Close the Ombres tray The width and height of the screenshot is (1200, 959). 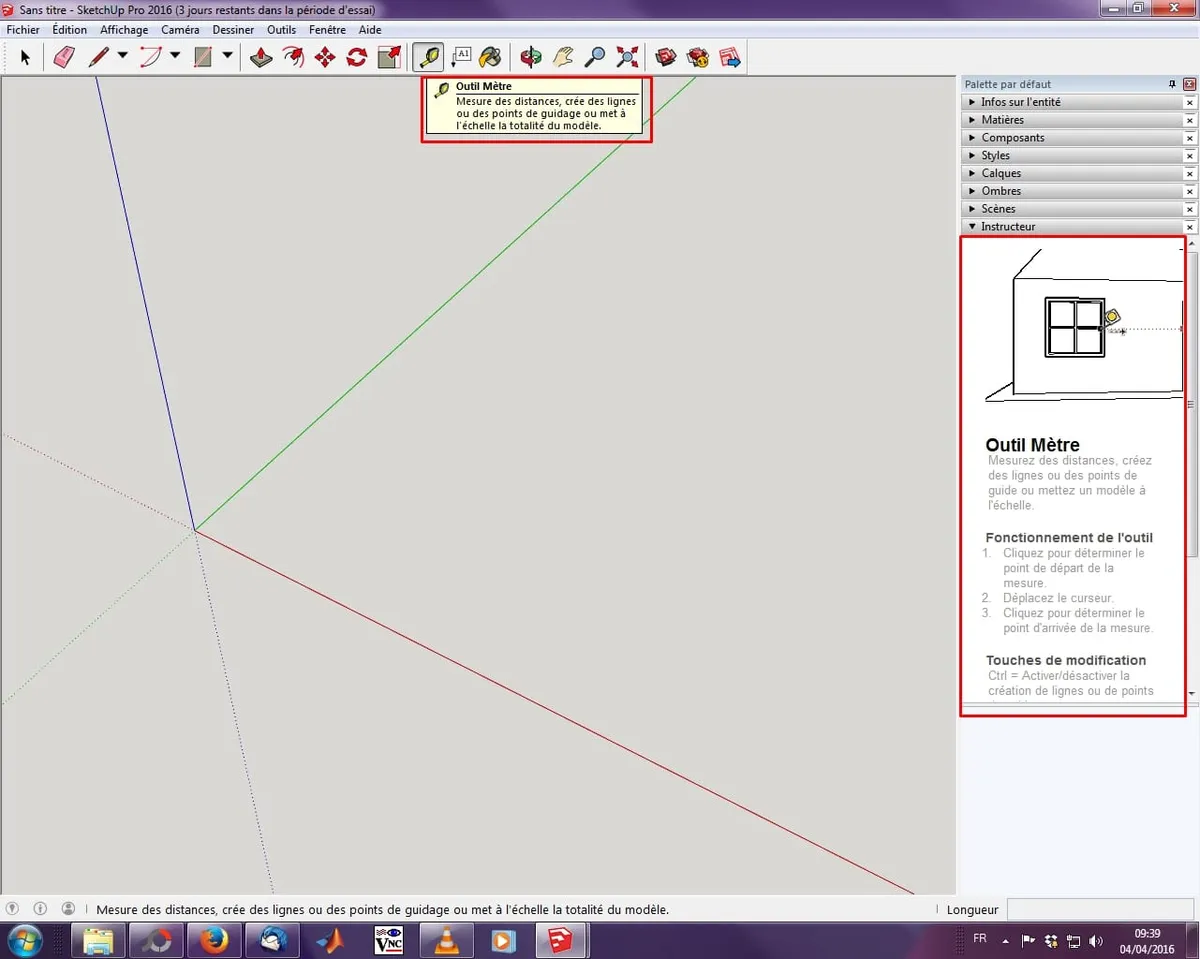[x=1190, y=191]
